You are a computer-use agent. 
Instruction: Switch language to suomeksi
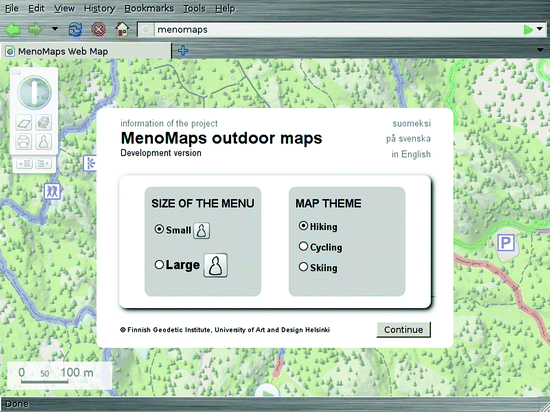(x=411, y=123)
